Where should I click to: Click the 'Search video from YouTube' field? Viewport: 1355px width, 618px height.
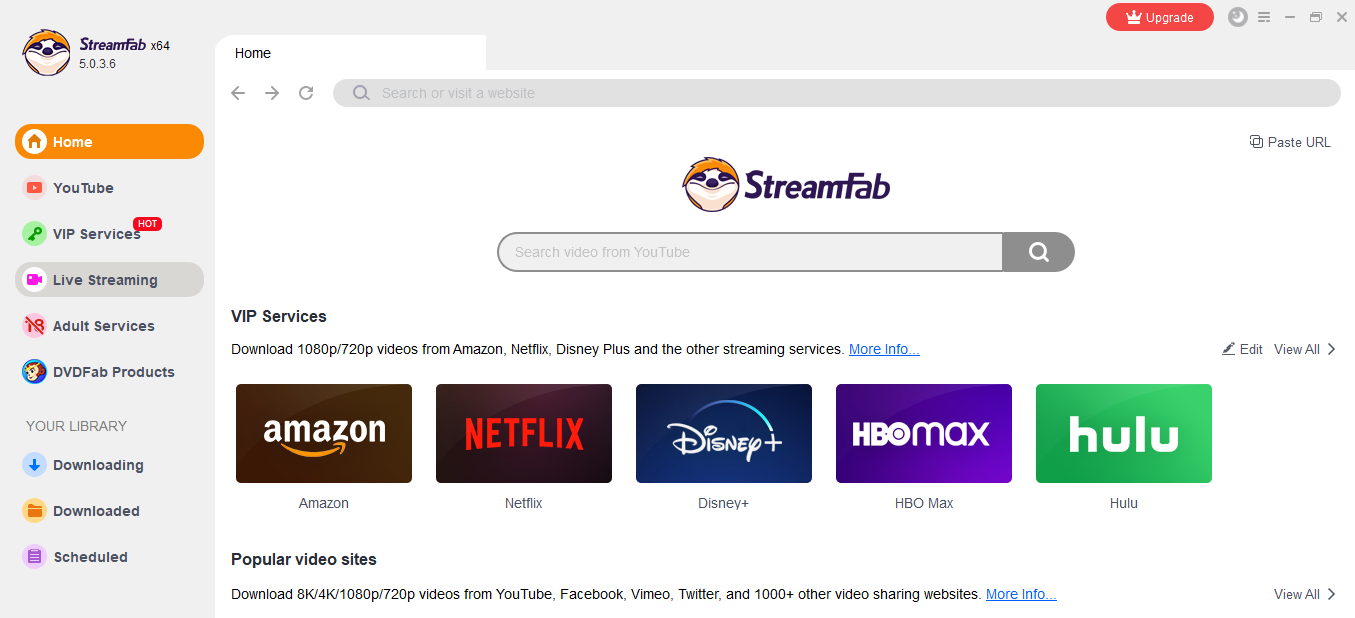click(750, 252)
